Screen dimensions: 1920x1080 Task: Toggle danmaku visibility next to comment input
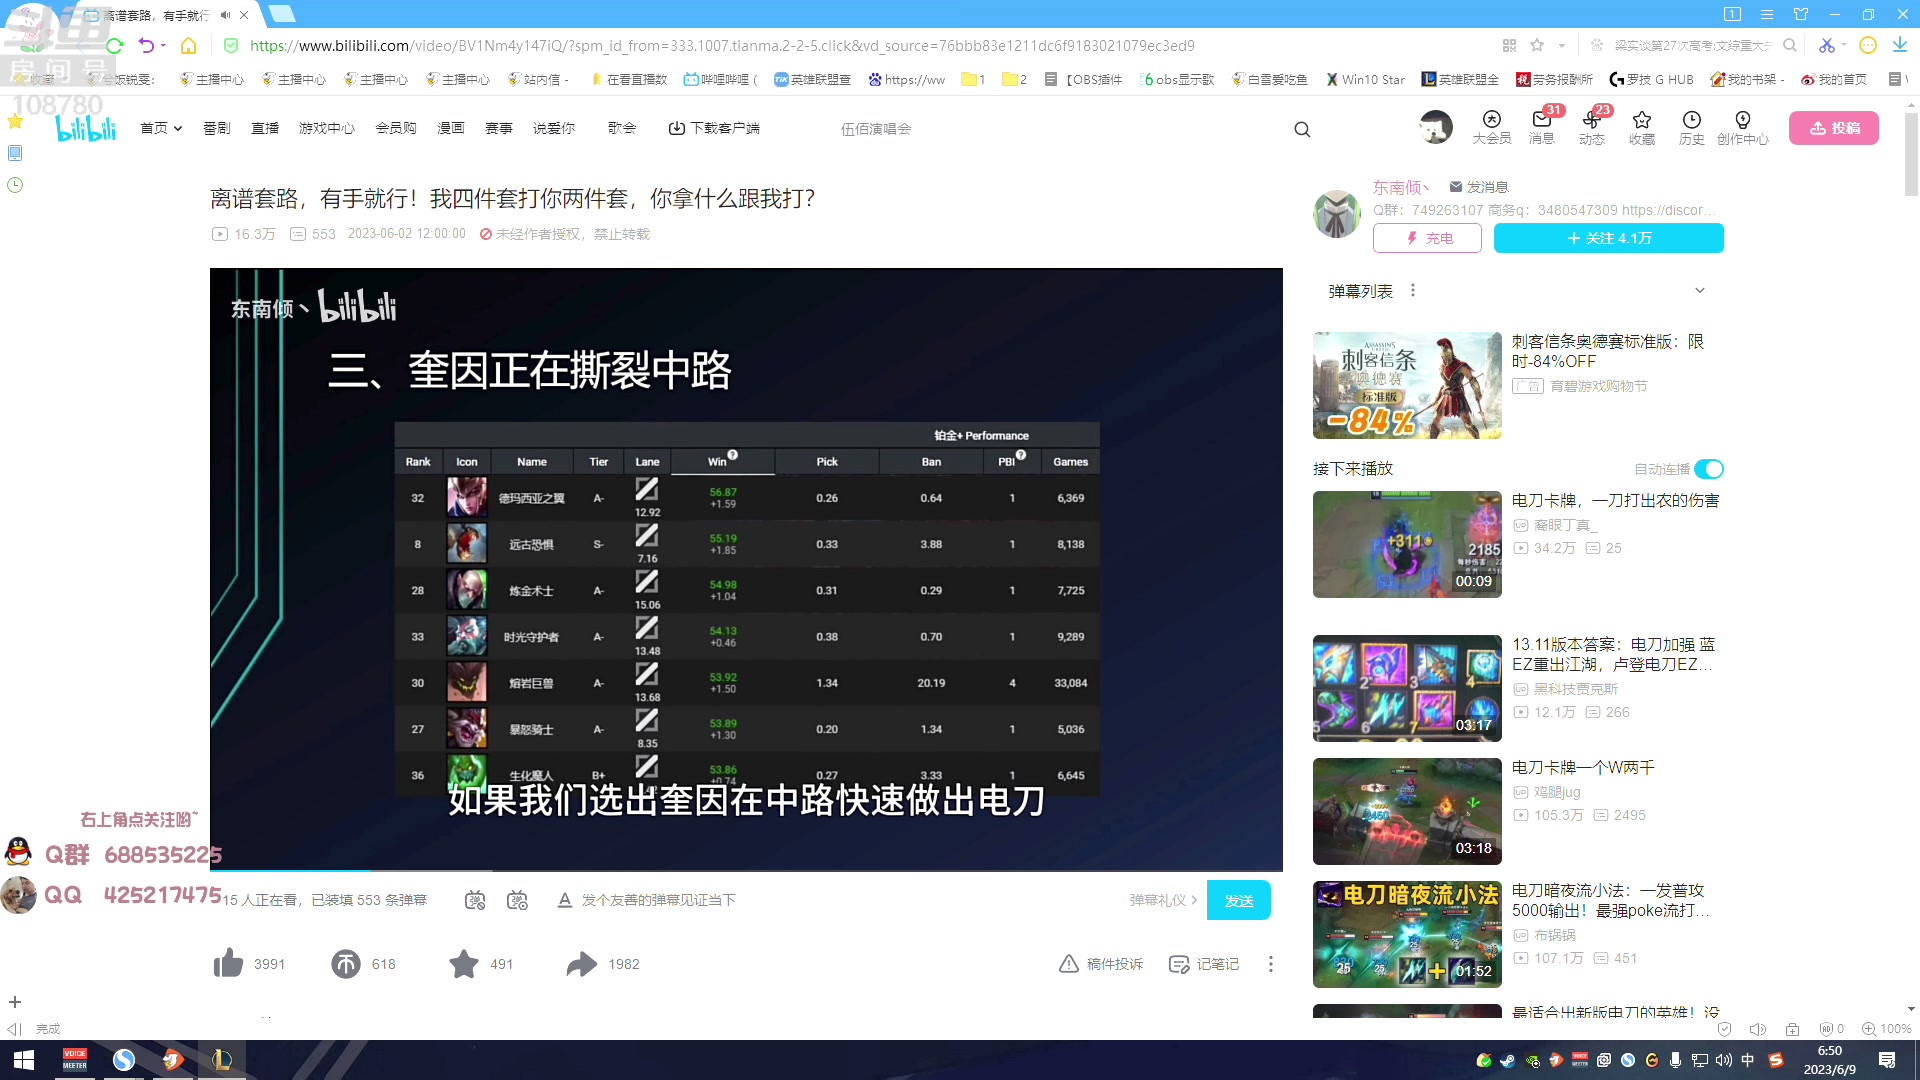click(x=473, y=899)
